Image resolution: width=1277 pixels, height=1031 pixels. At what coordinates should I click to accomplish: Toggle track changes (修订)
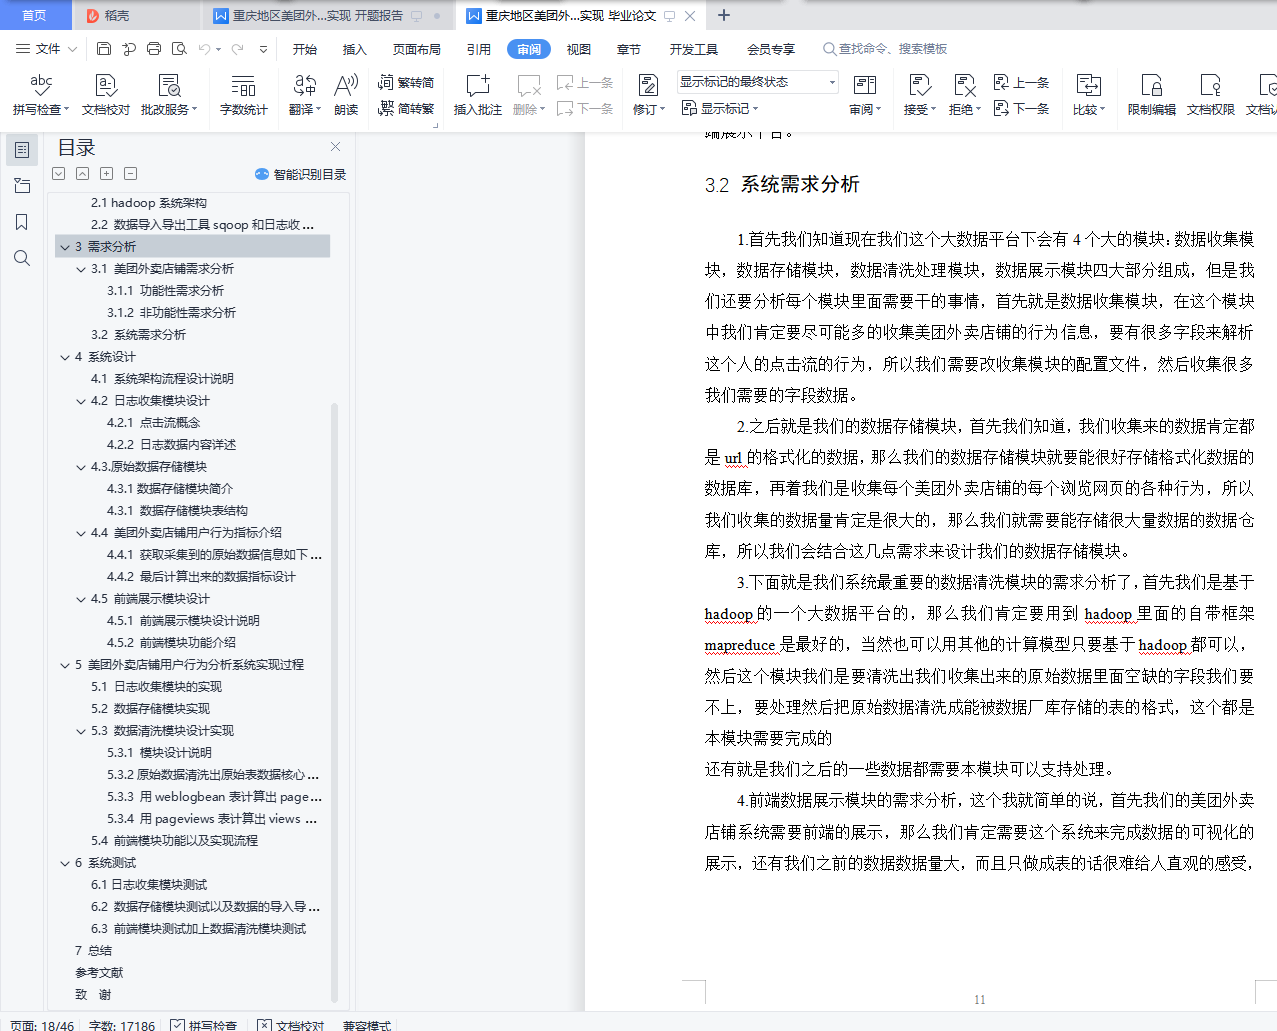[x=648, y=95]
